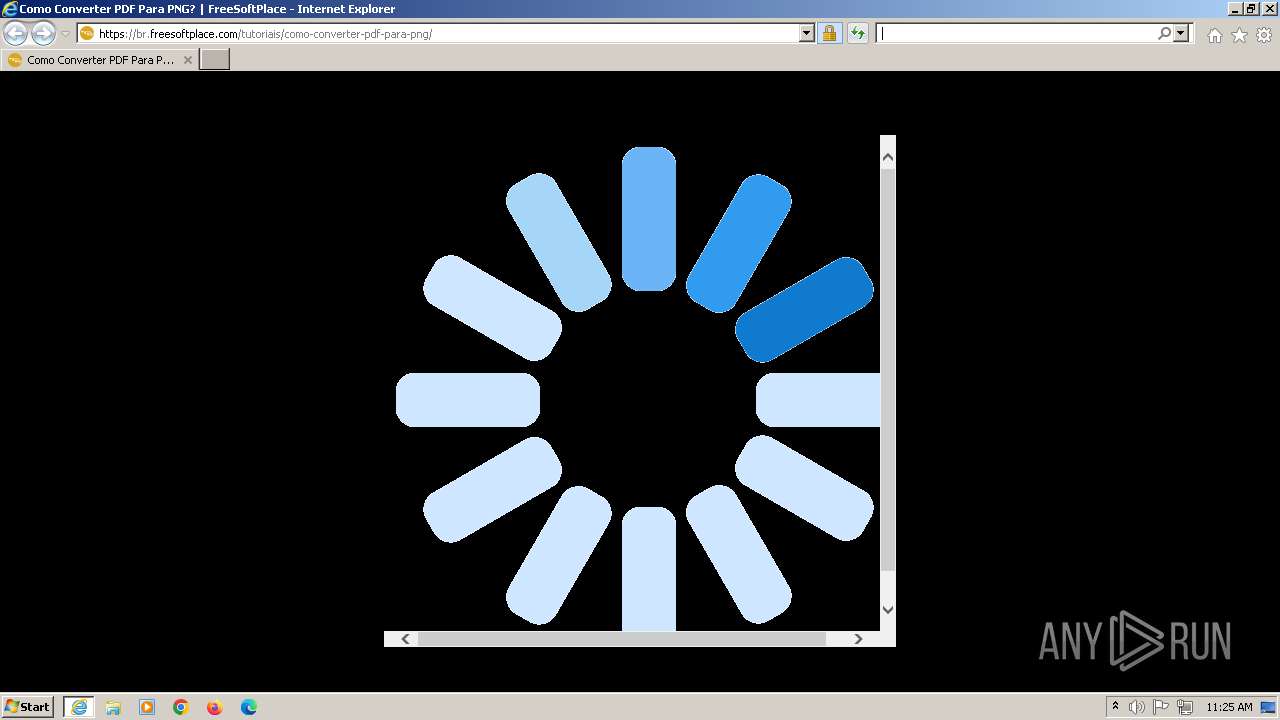
Task: Click the Refresh page icon
Action: (857, 33)
